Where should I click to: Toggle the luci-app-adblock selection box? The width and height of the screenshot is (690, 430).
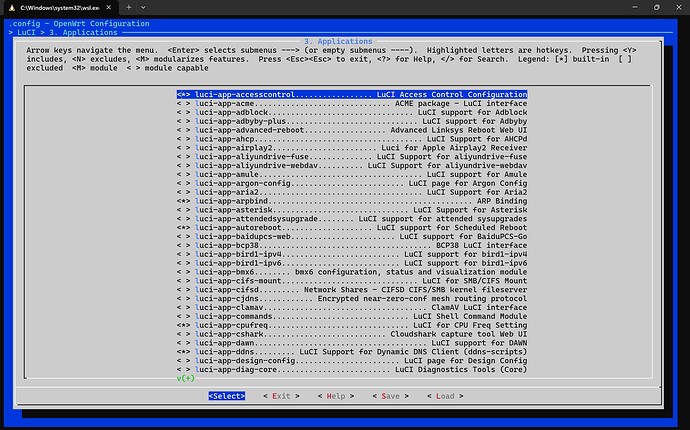coord(184,112)
